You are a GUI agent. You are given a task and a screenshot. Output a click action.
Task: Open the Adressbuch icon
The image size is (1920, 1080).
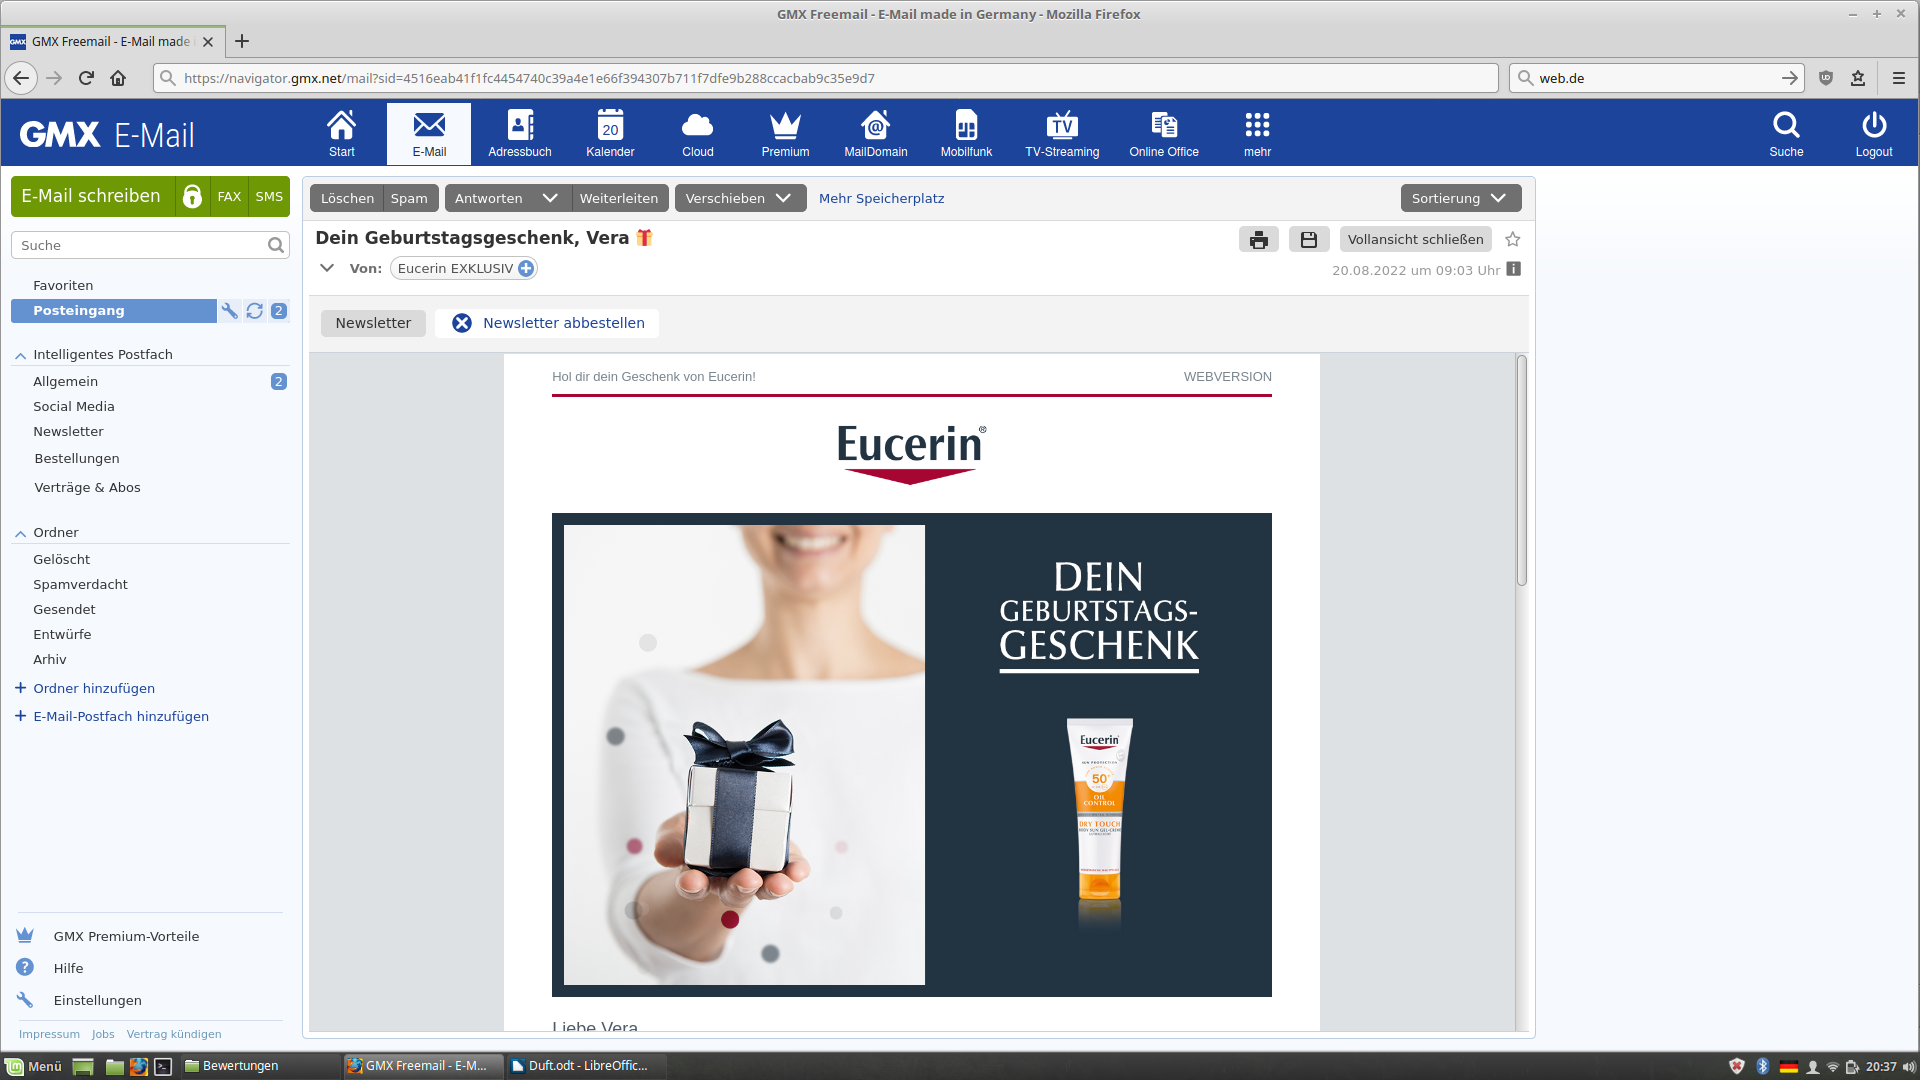520,133
